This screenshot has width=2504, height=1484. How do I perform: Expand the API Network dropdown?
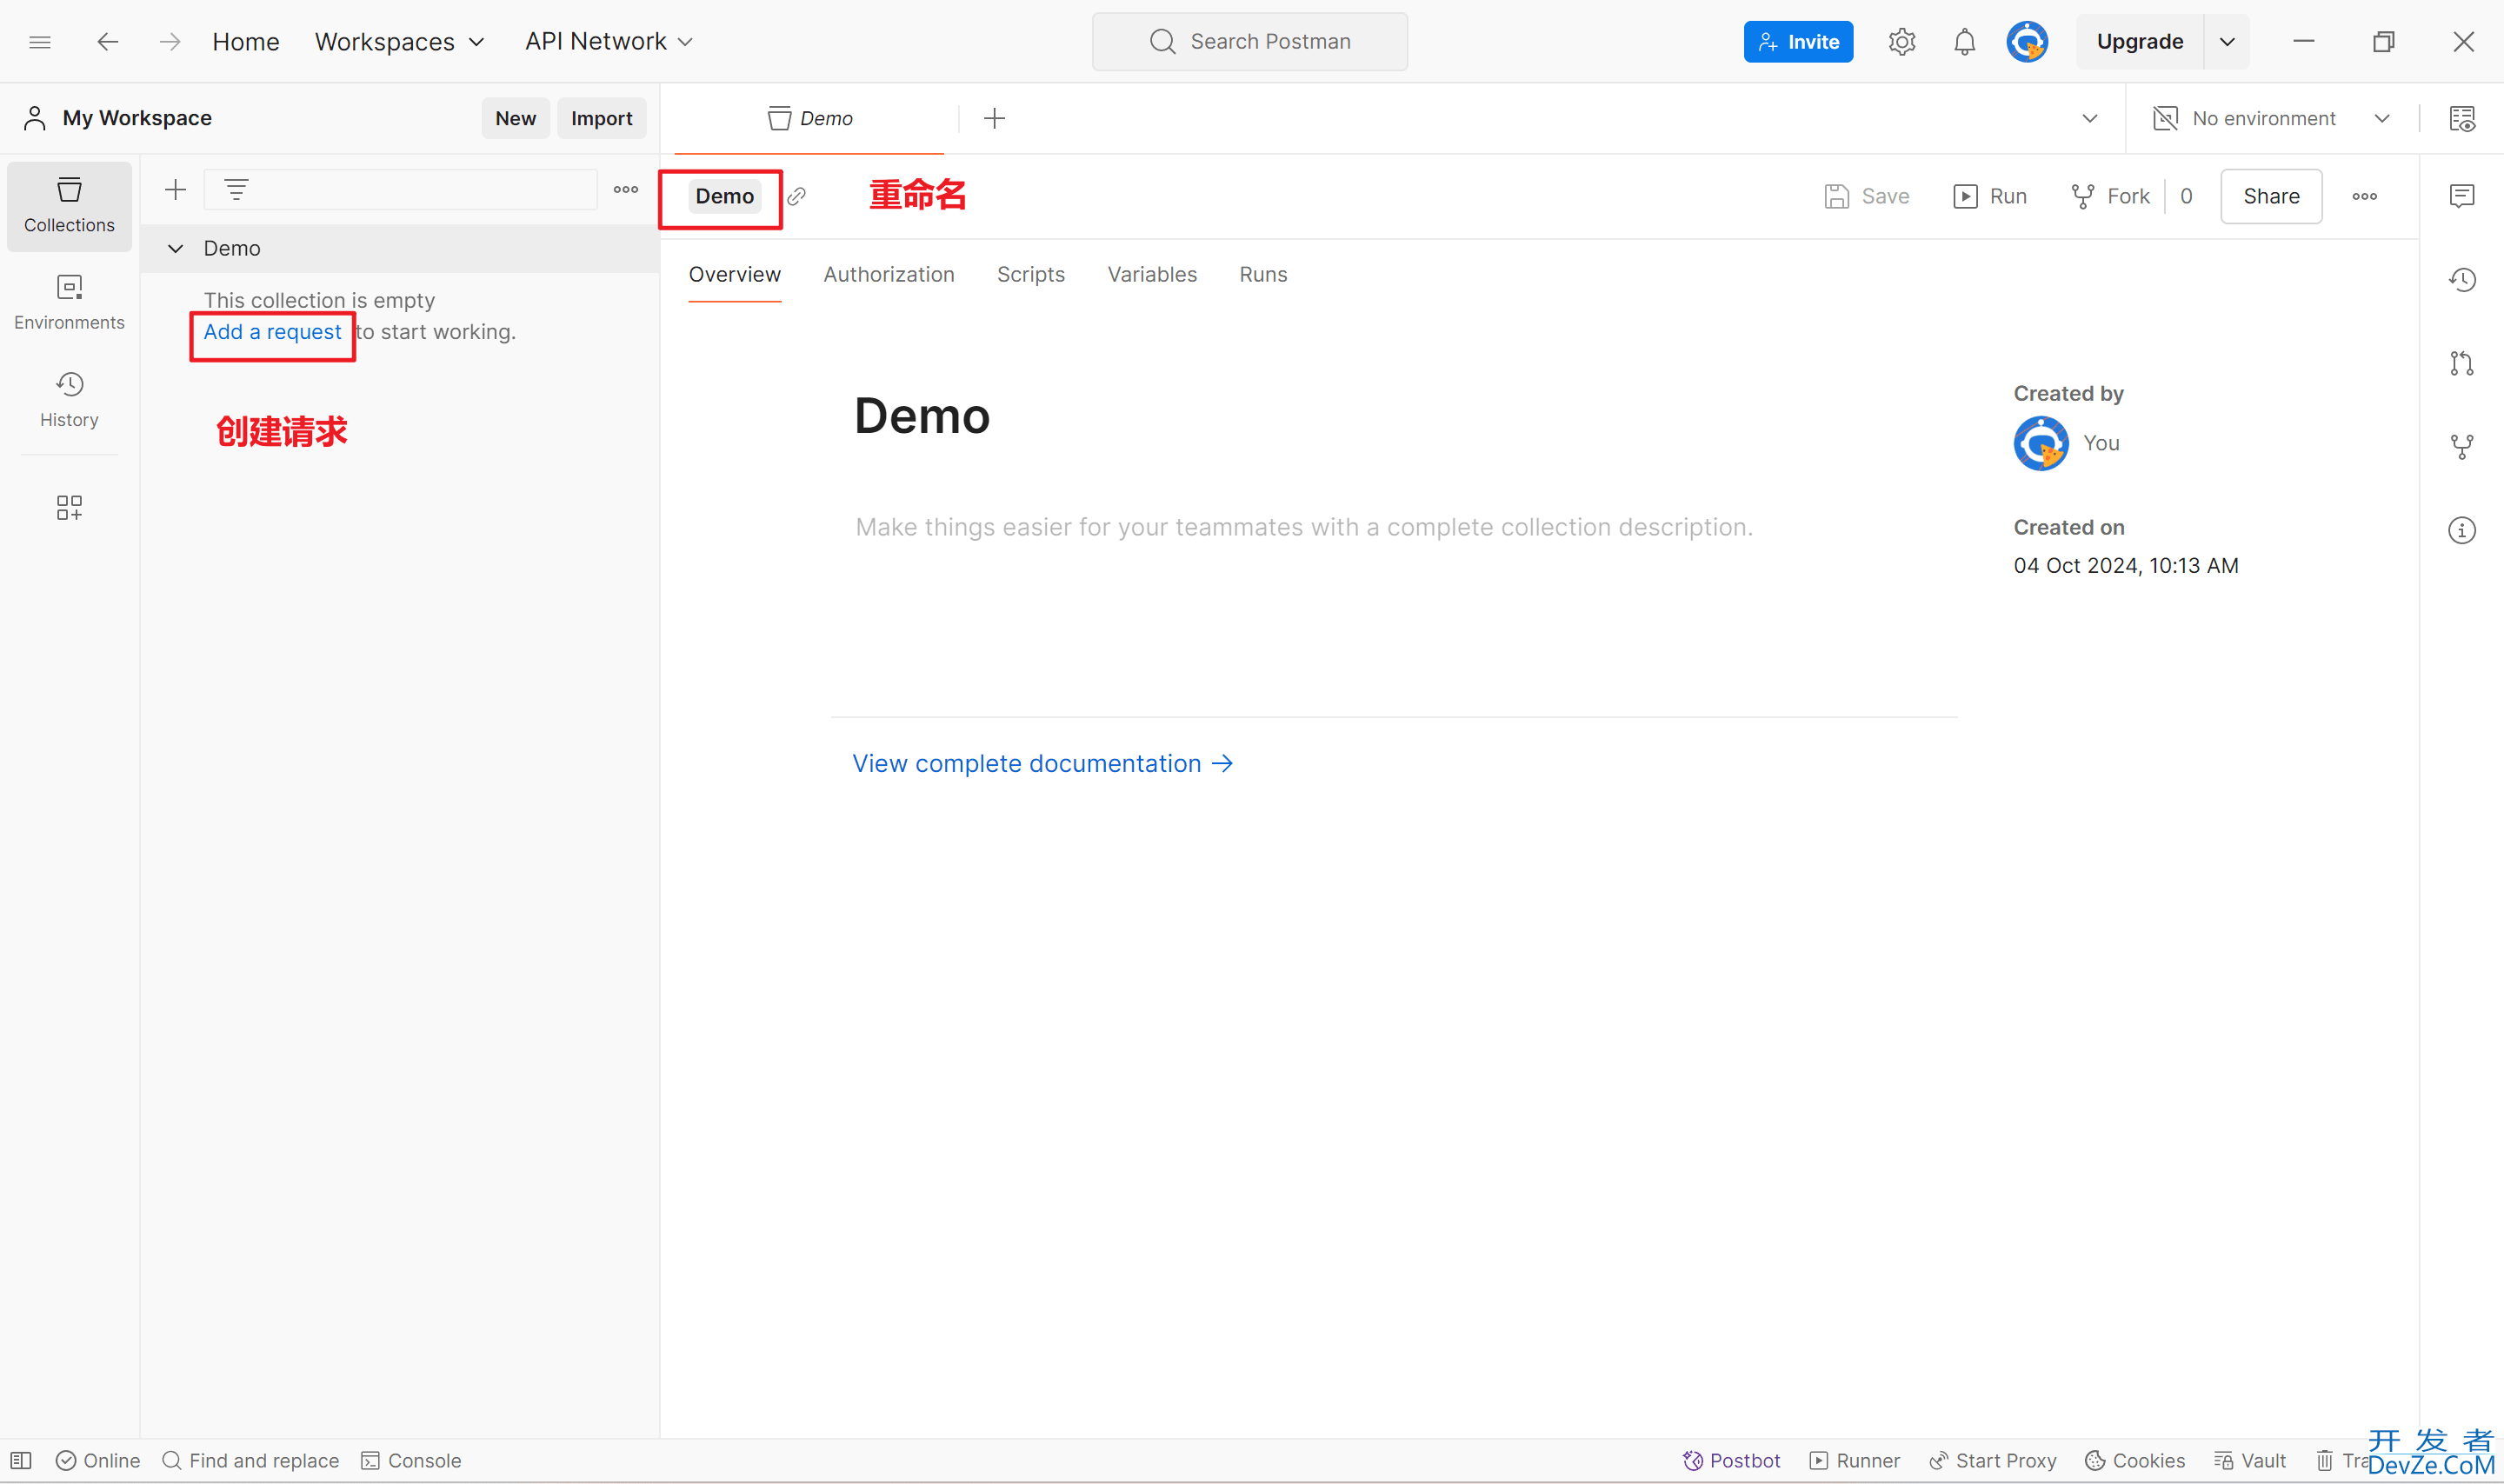(609, 42)
